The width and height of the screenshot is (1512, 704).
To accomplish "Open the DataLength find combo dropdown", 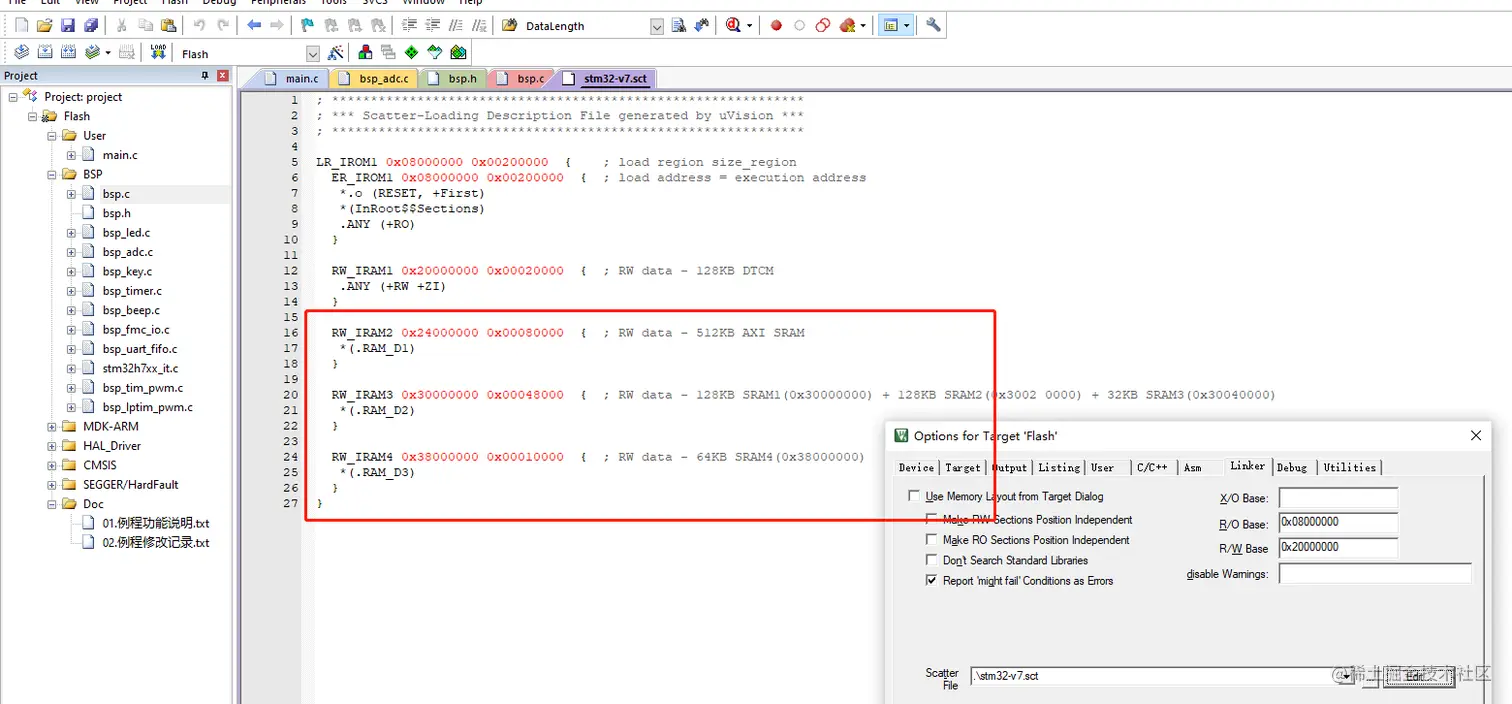I will point(657,26).
